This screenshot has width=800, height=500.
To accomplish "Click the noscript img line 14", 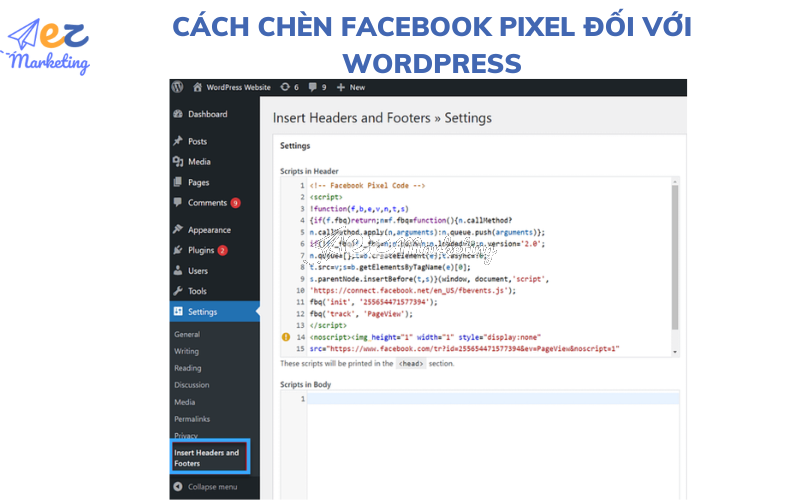I will coord(425,337).
